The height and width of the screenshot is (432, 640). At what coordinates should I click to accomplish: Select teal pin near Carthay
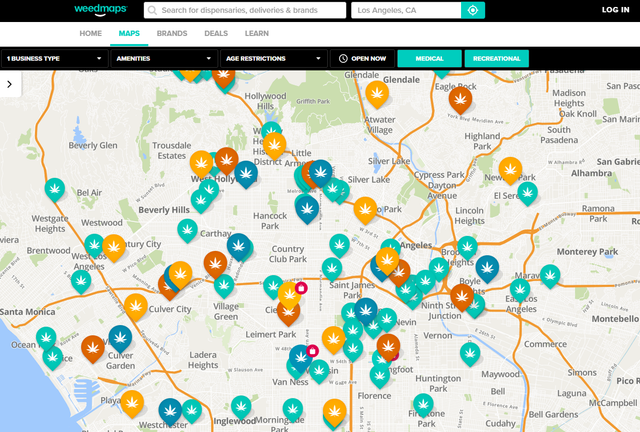coord(187,230)
